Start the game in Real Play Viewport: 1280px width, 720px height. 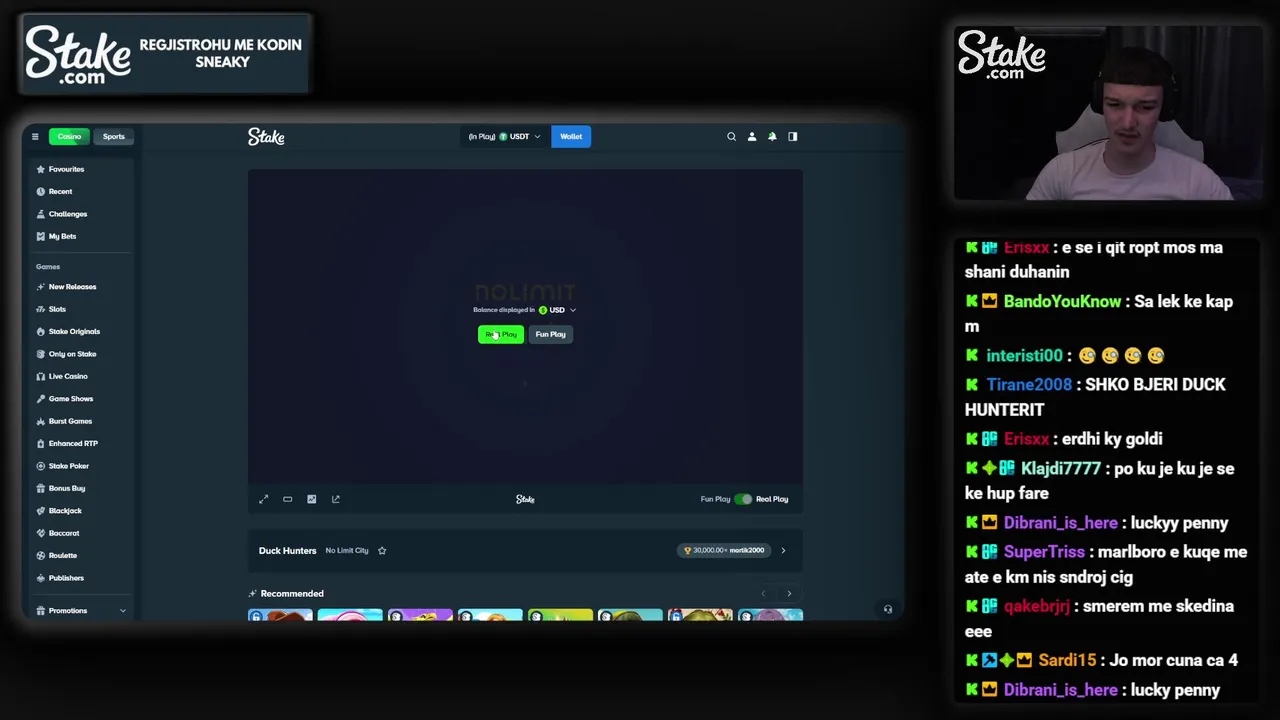point(501,334)
